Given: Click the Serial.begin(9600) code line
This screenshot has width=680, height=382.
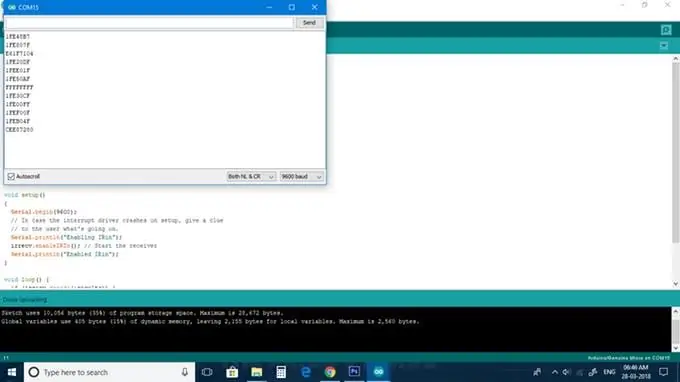Looking at the screenshot, I should coord(44,212).
